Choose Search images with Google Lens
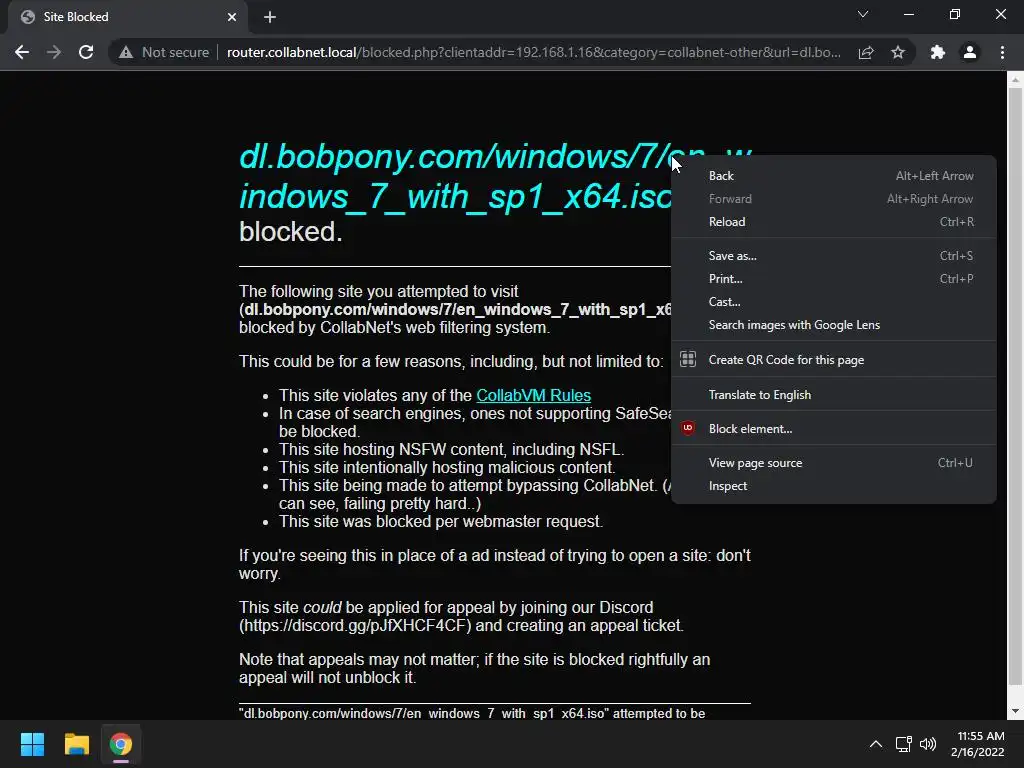1024x768 pixels. click(834, 325)
